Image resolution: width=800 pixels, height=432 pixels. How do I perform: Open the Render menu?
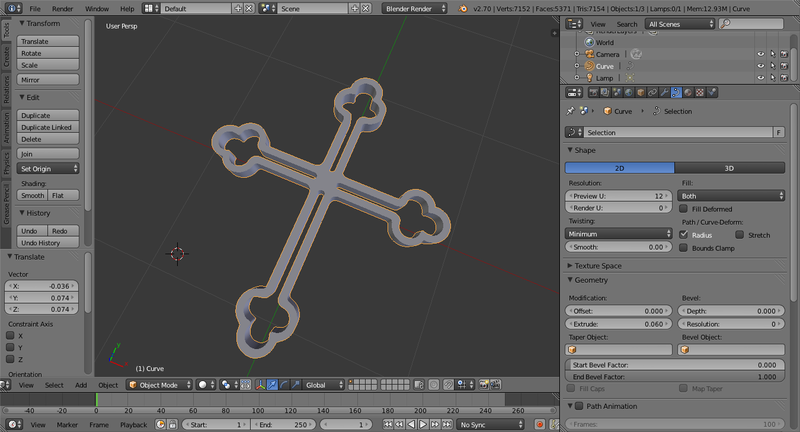(62, 9)
